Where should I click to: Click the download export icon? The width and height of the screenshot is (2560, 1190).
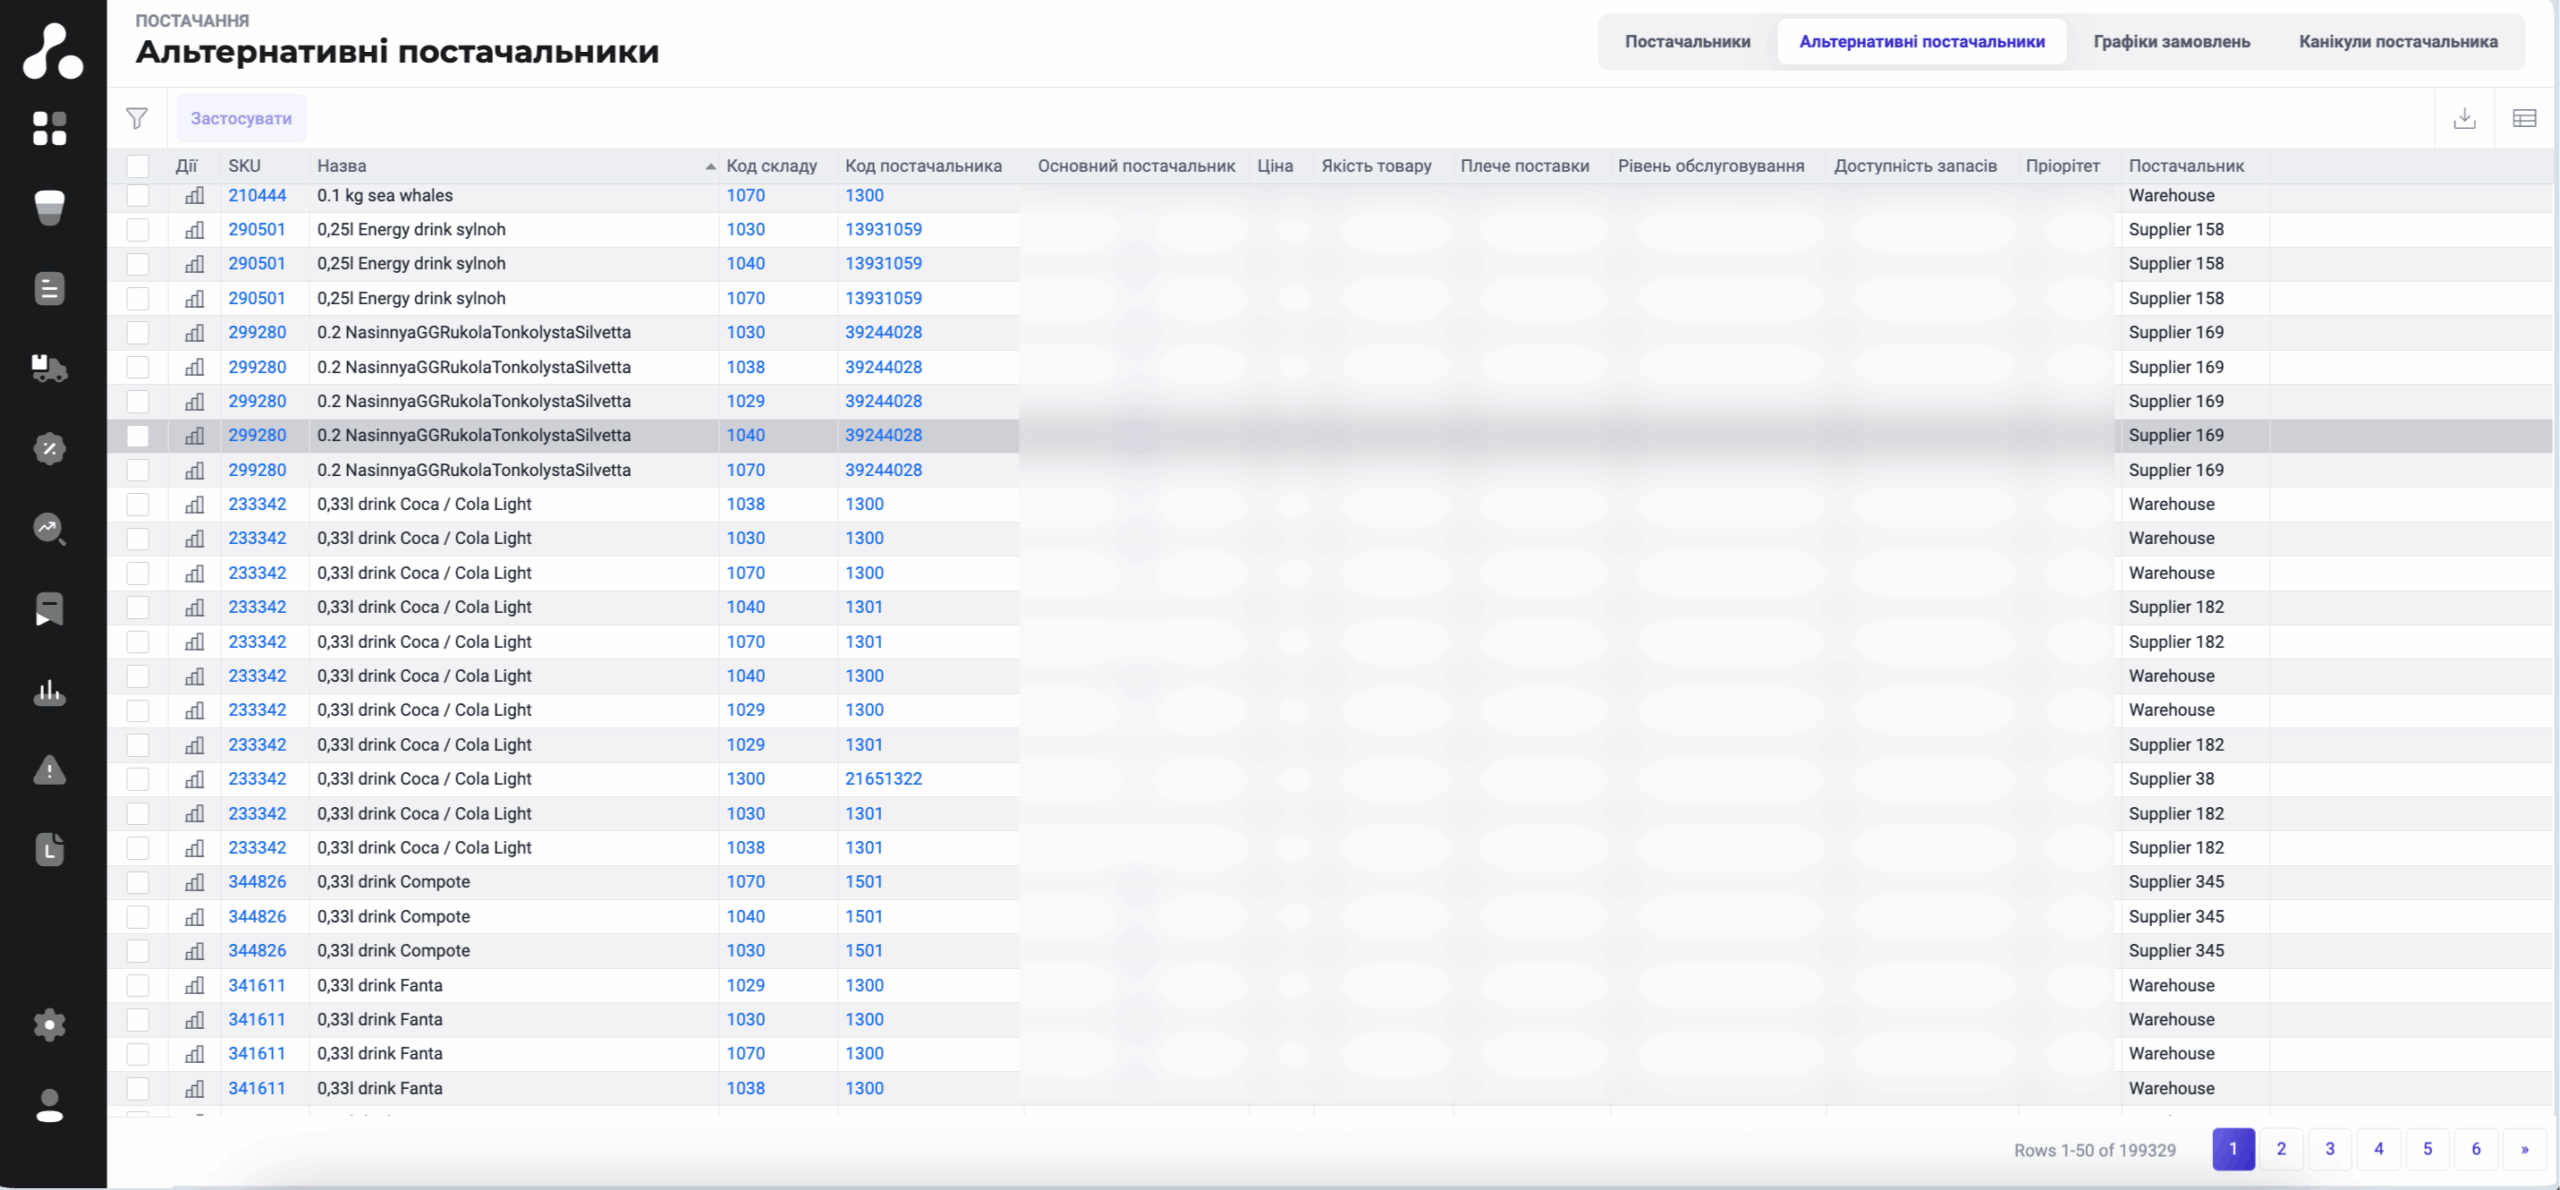click(2464, 118)
